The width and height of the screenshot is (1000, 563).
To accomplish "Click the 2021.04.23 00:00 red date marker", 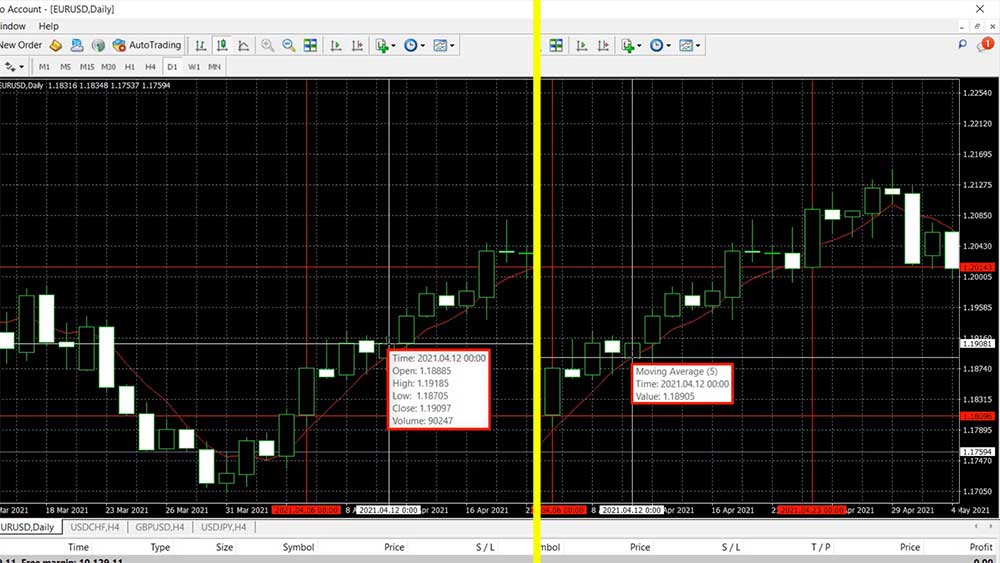I will tap(812, 510).
